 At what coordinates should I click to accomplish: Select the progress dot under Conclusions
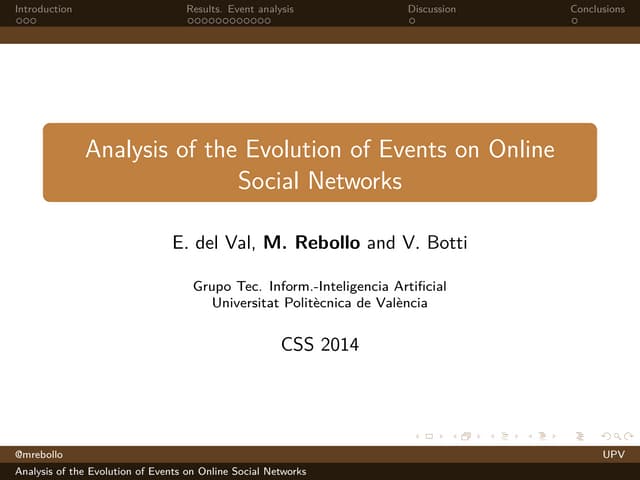tap(574, 21)
